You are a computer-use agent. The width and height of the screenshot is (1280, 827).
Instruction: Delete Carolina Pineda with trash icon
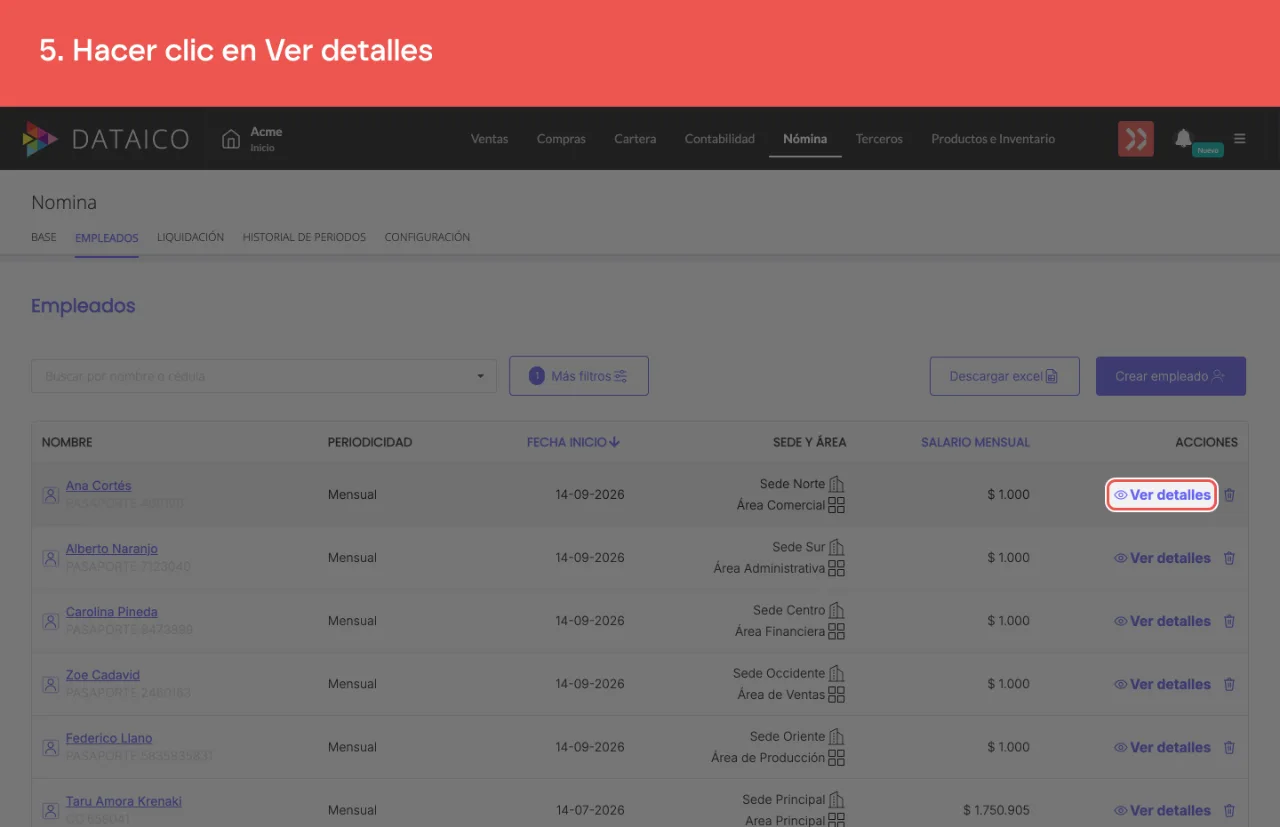[1230, 621]
